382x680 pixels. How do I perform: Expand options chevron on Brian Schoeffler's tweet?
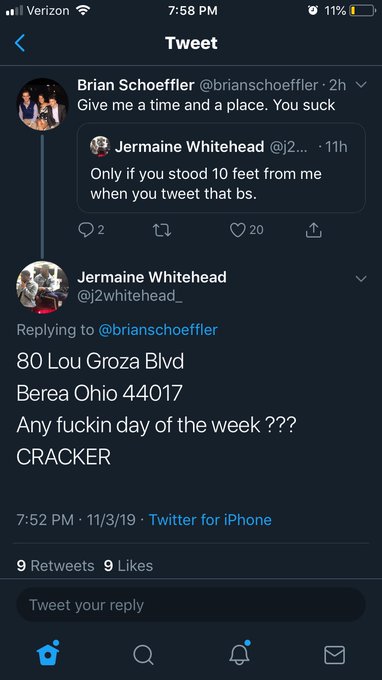click(361, 85)
